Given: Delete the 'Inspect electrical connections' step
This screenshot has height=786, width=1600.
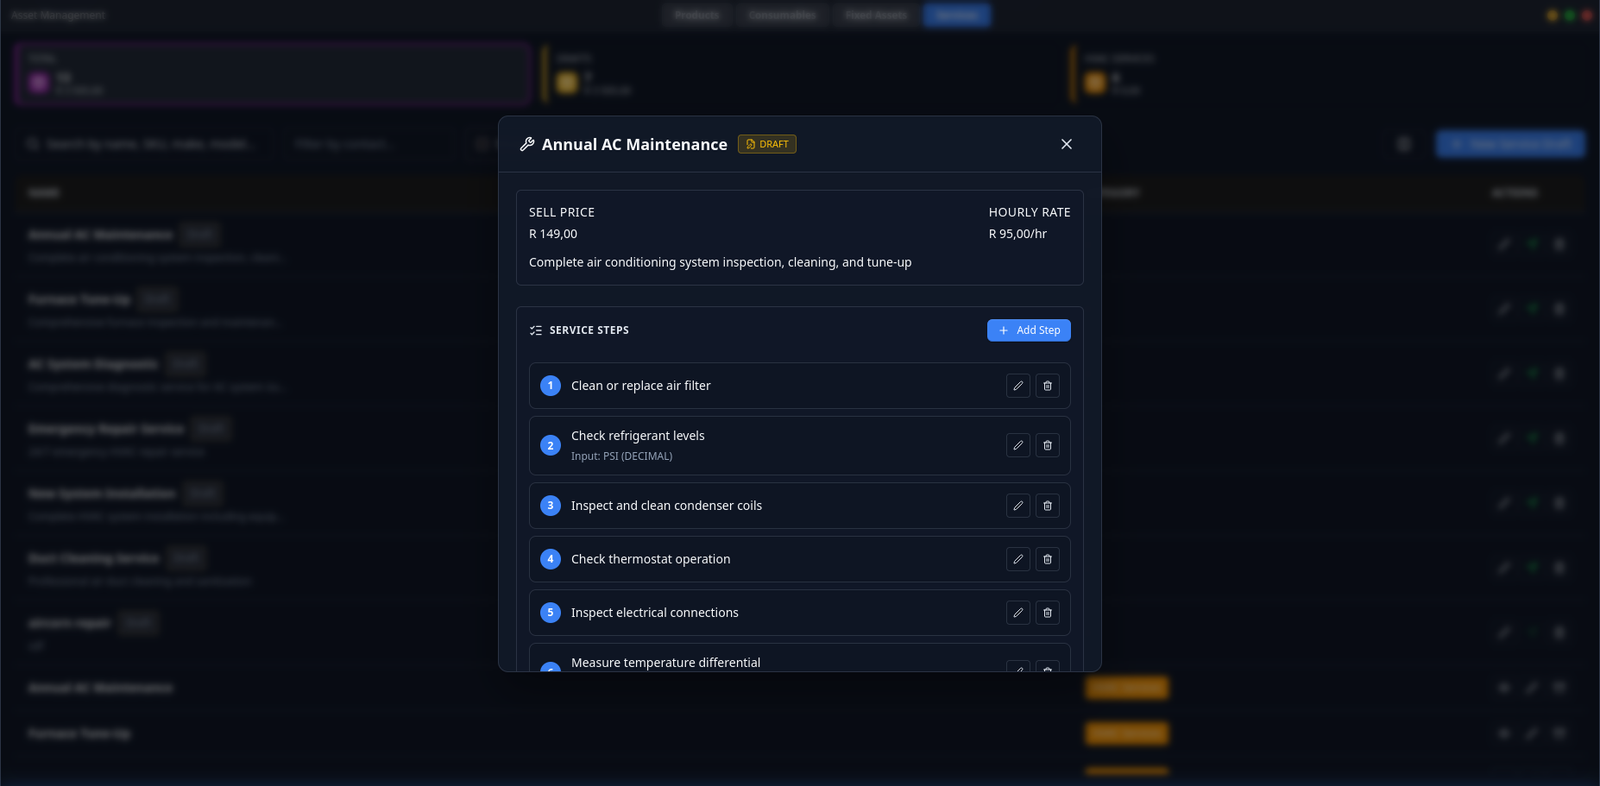Looking at the screenshot, I should coord(1047,613).
